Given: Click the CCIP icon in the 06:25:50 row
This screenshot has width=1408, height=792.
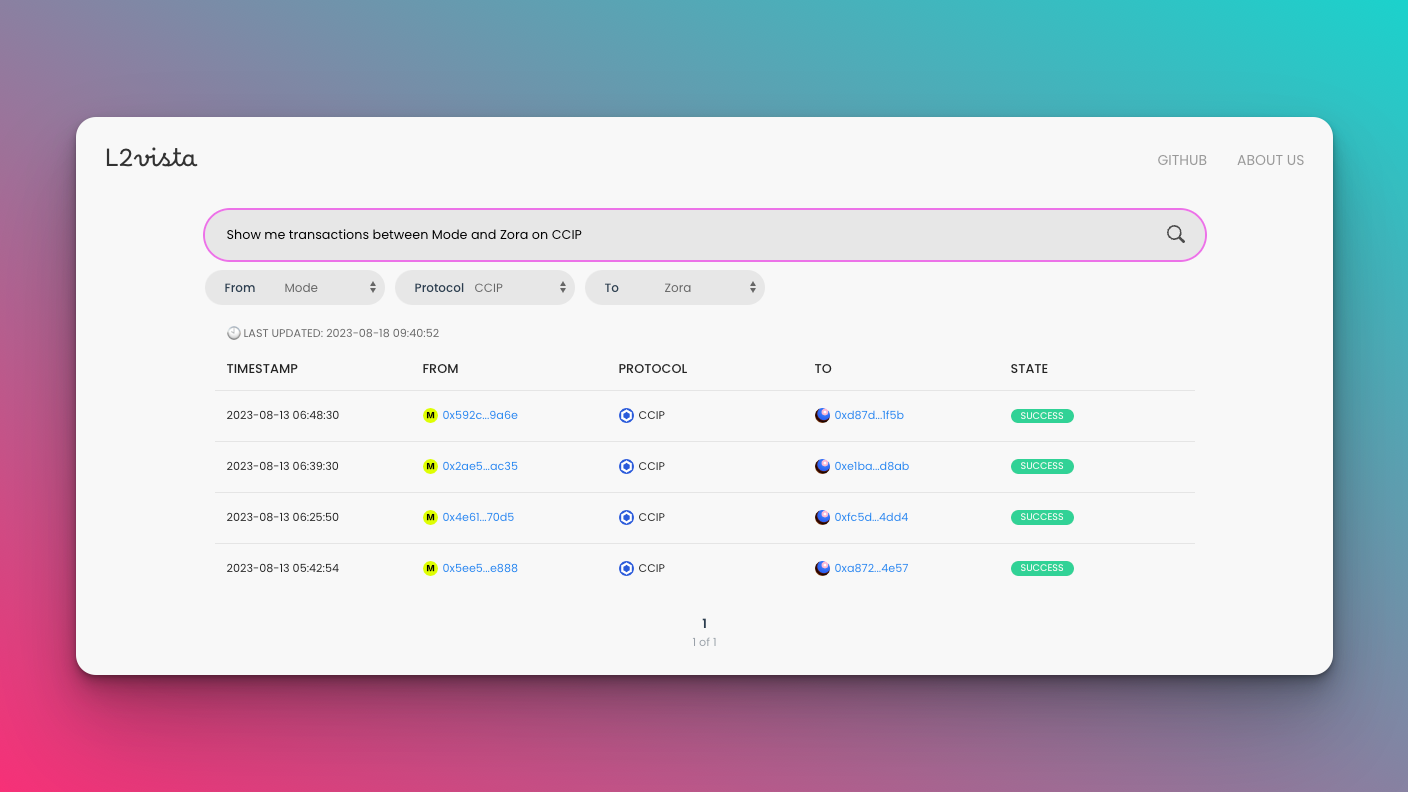Looking at the screenshot, I should click(626, 517).
